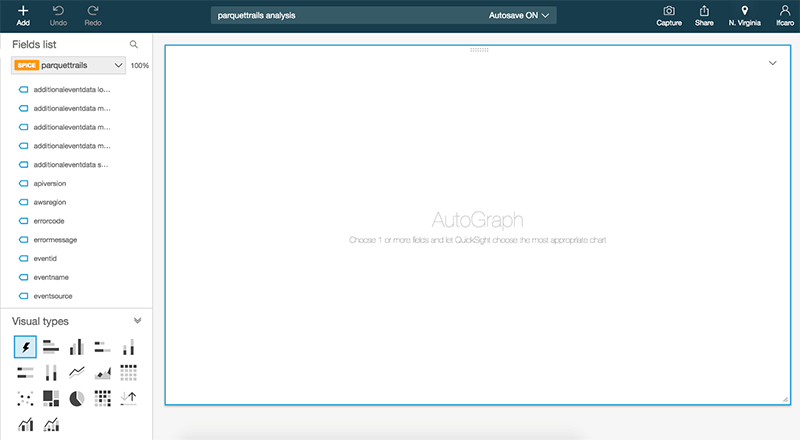Choose the clustered bar combo chart

tap(25, 424)
